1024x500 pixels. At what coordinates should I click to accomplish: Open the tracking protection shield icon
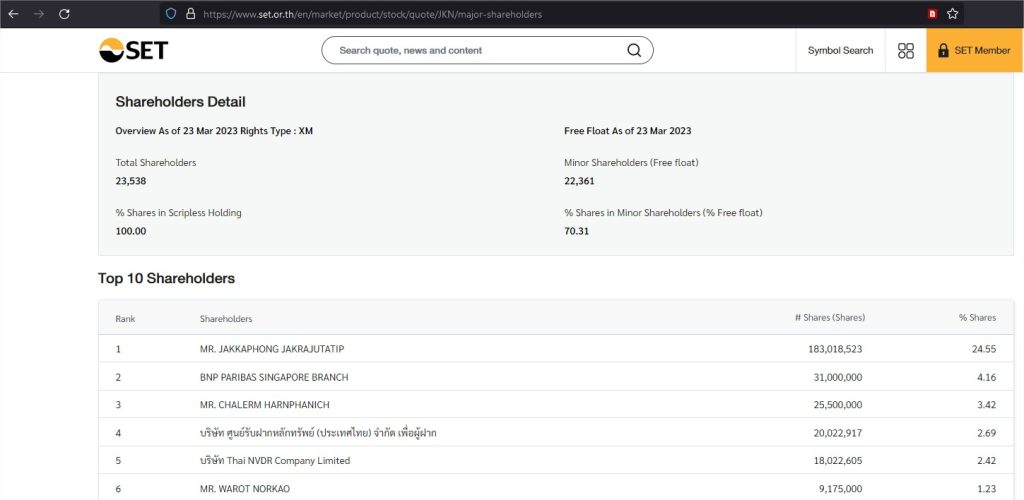click(171, 14)
